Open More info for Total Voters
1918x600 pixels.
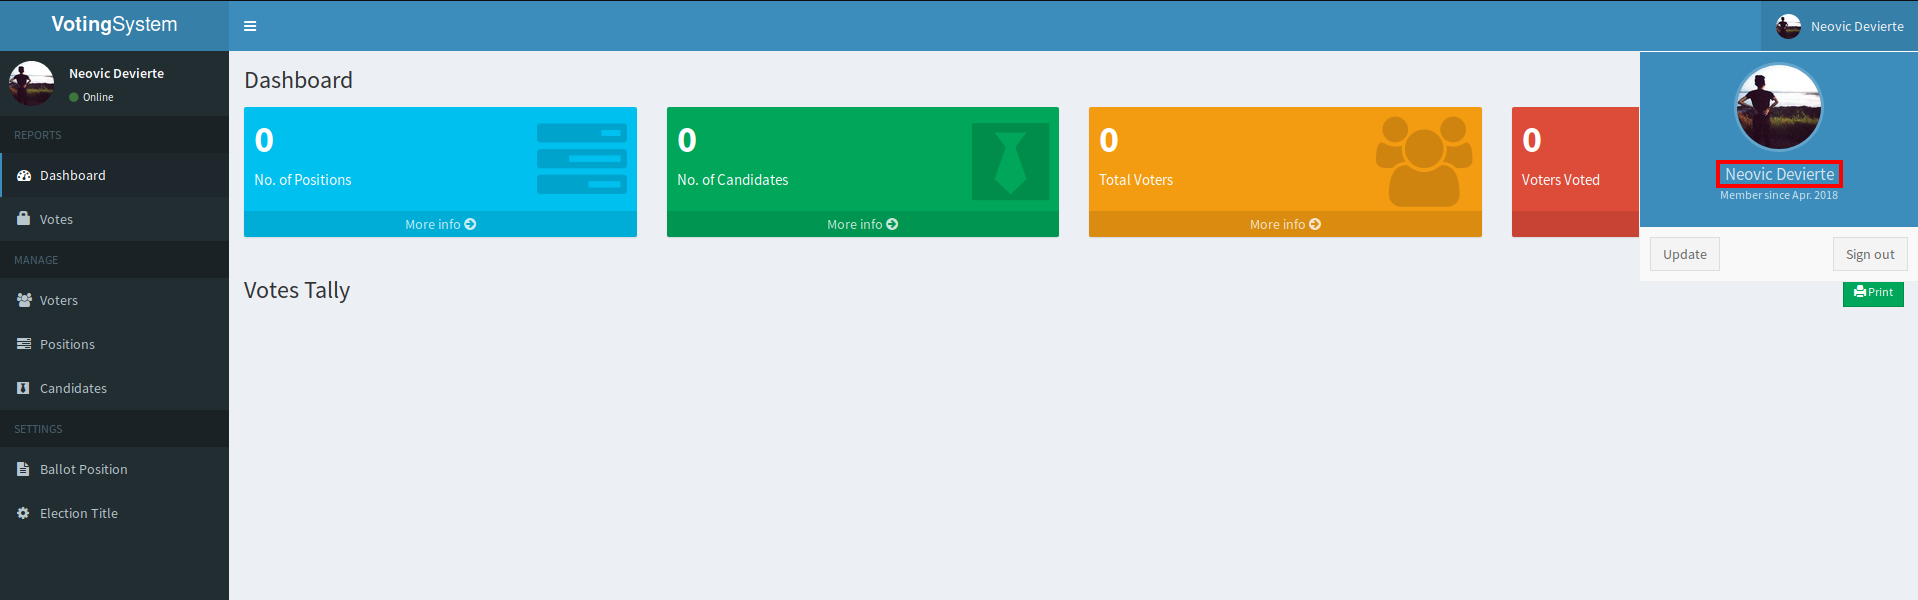point(1285,224)
